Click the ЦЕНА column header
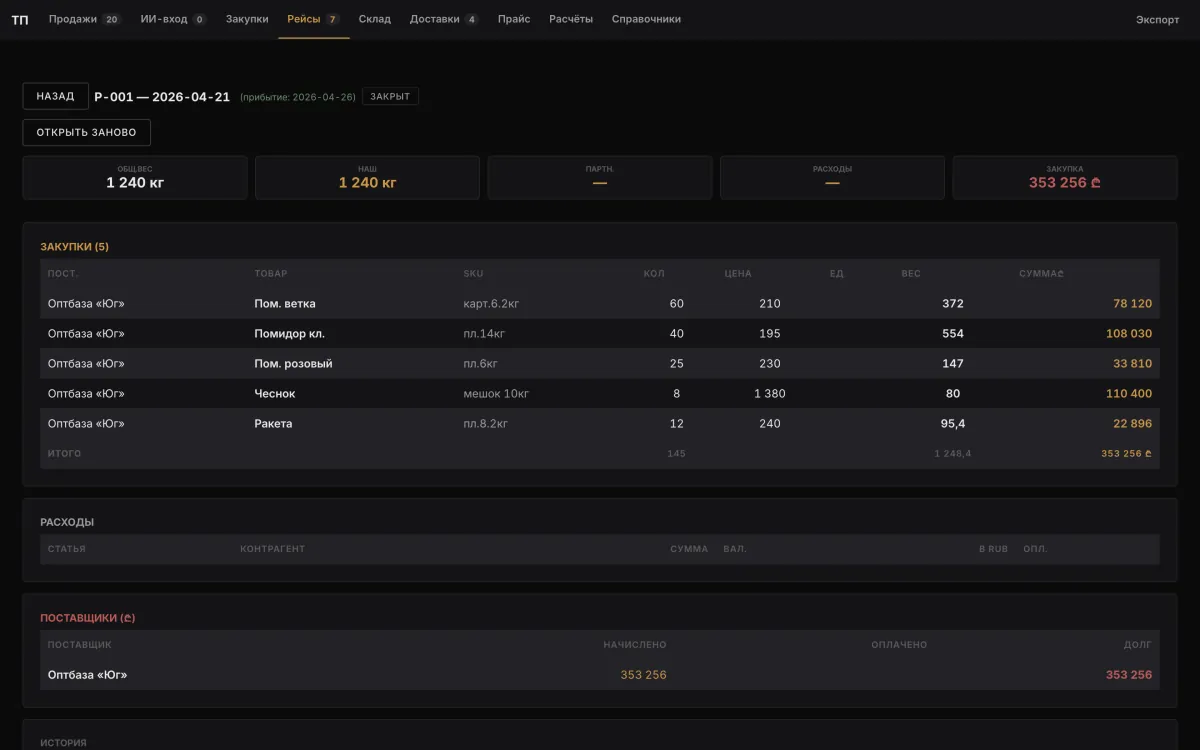This screenshot has width=1200, height=750. 738,274
